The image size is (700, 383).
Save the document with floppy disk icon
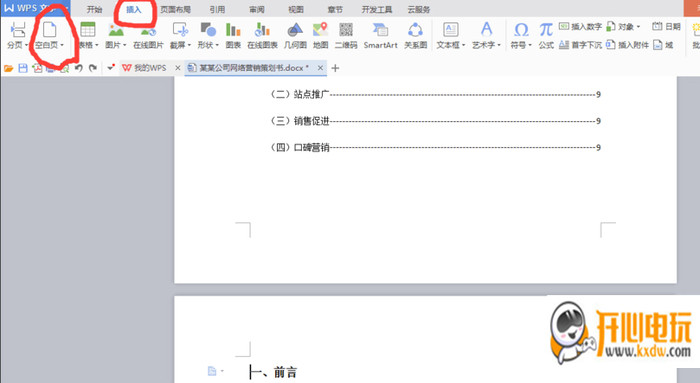coord(23,68)
